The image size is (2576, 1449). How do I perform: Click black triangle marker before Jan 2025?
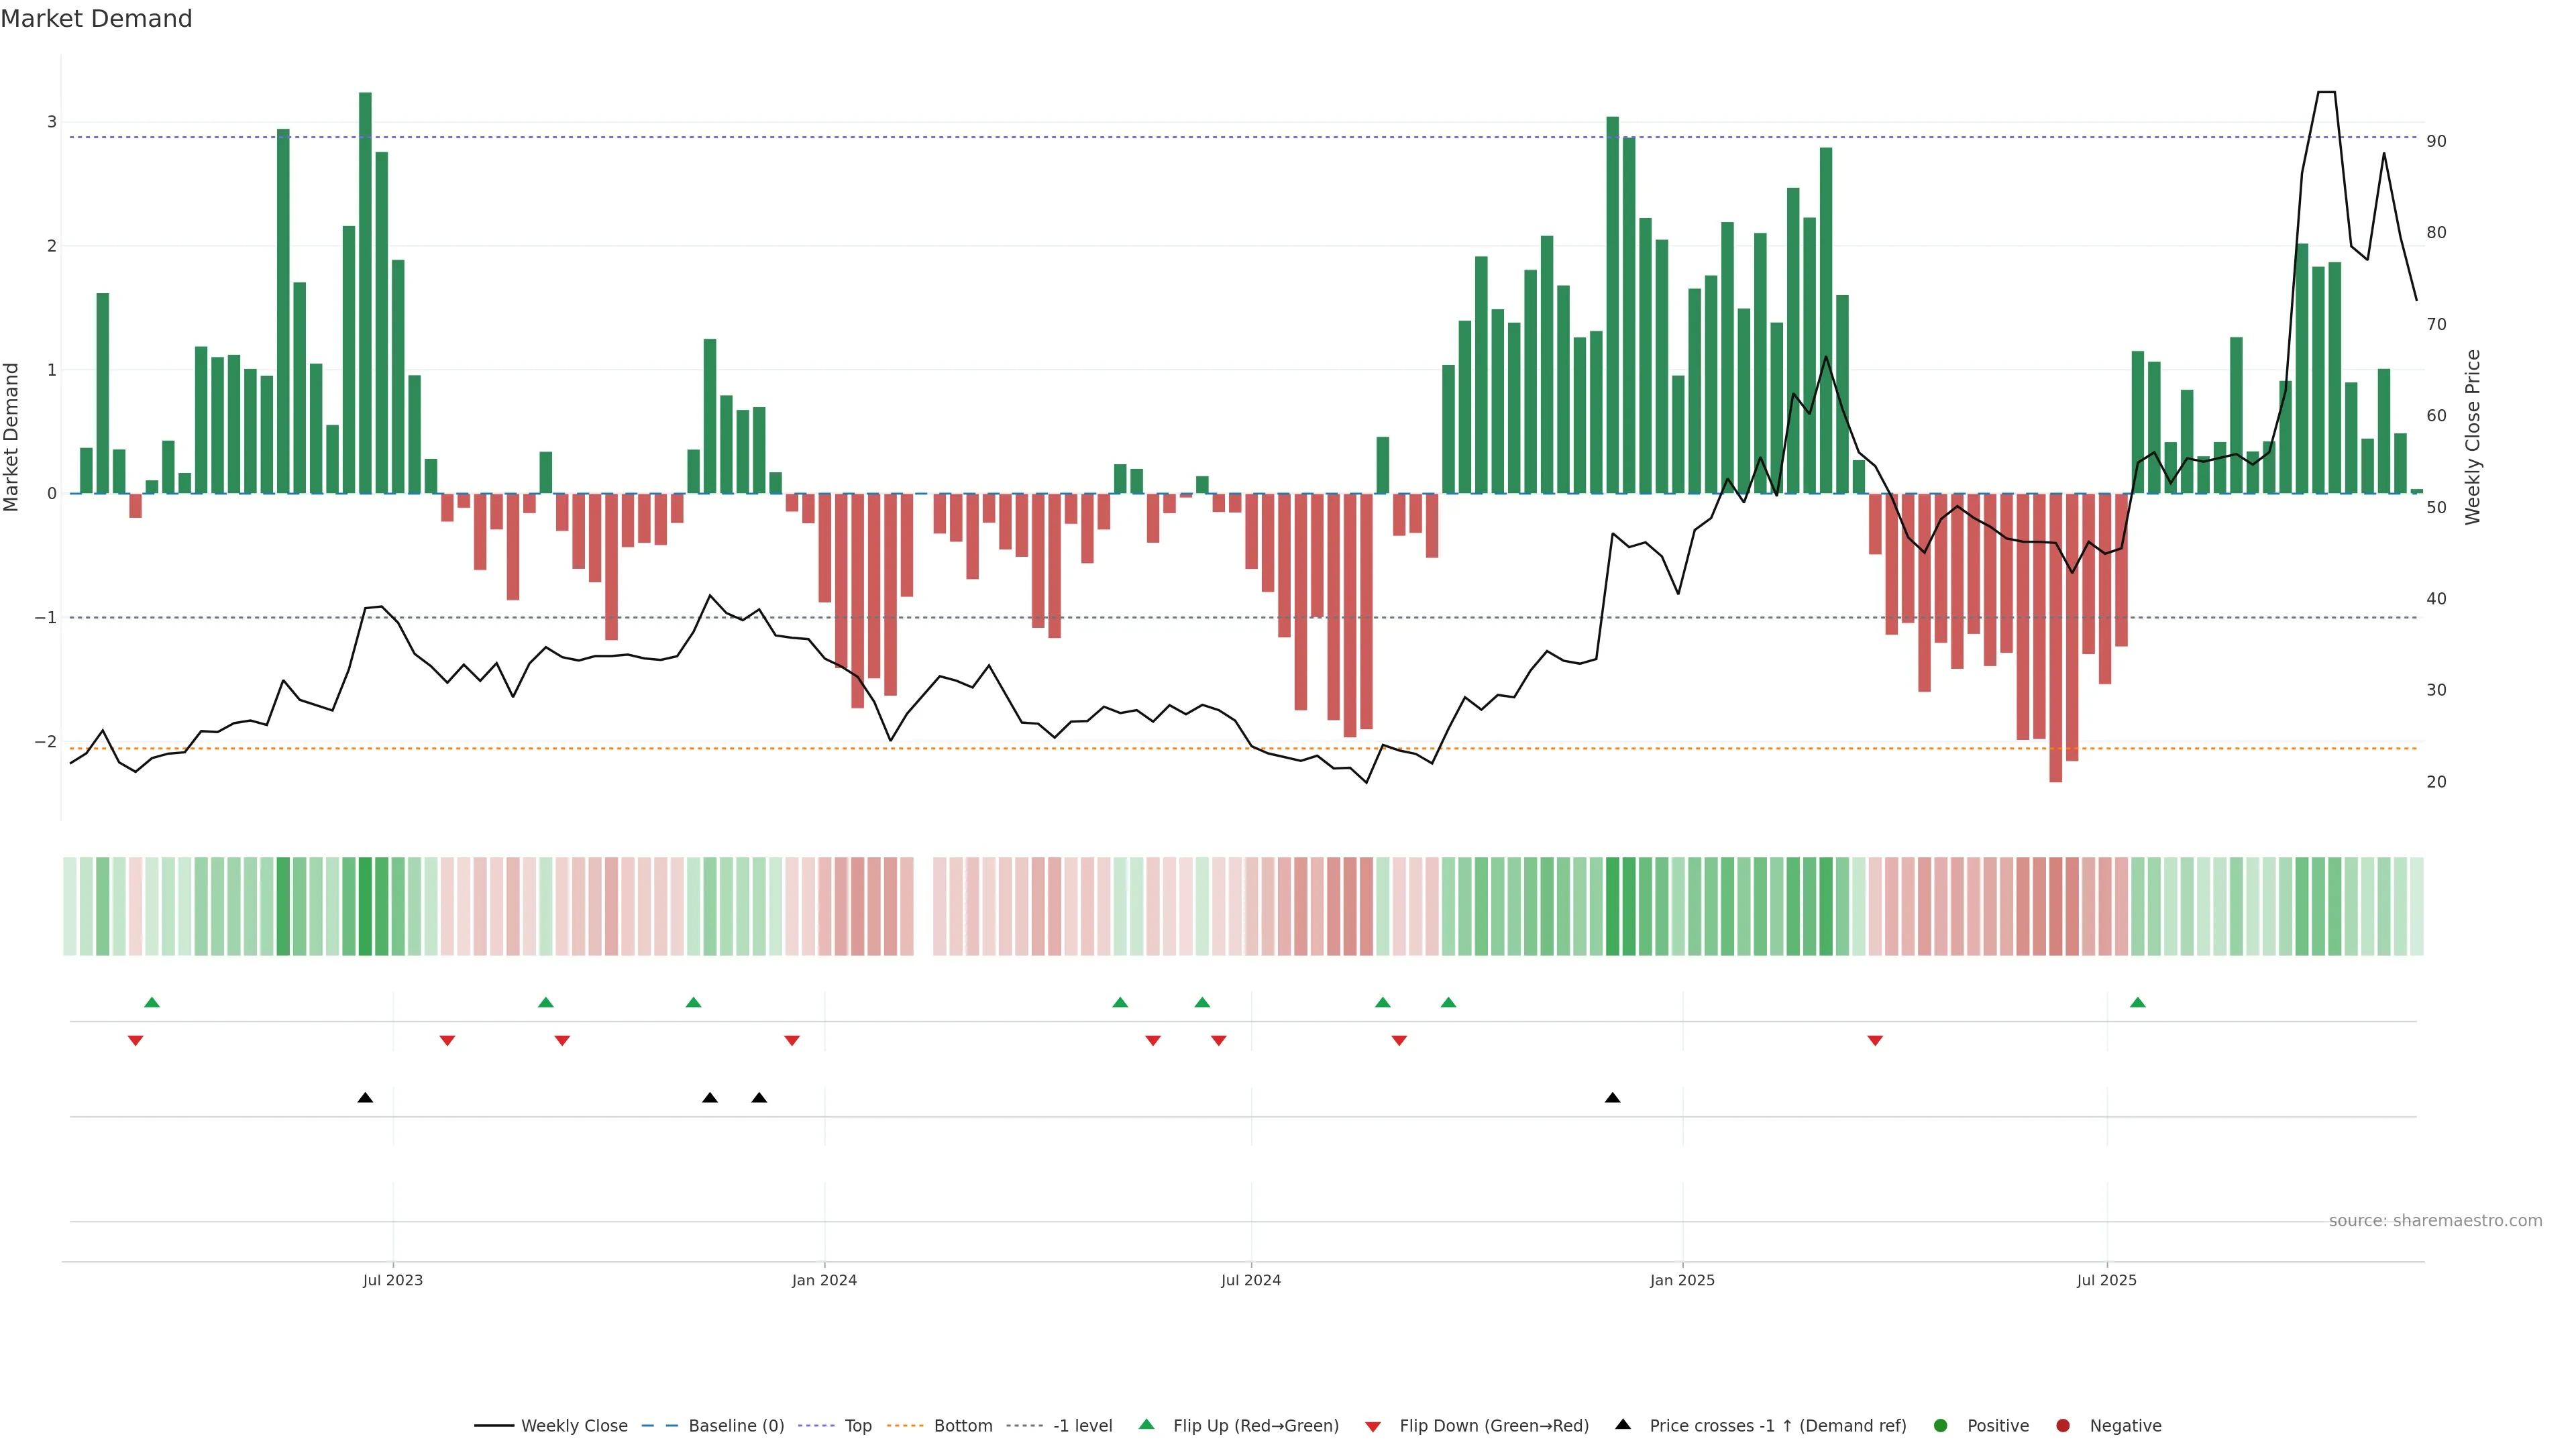1612,1098
